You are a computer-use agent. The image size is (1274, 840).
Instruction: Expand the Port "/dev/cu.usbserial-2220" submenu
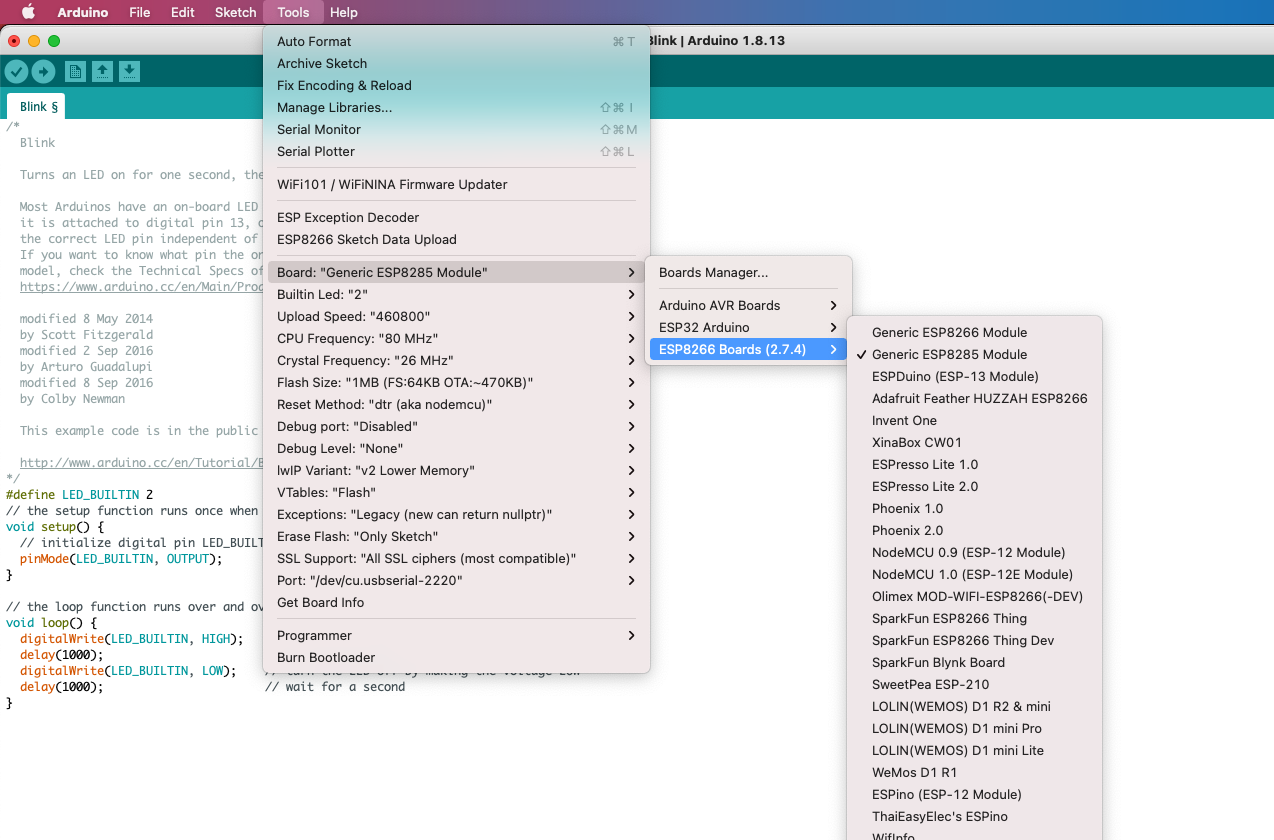456,580
